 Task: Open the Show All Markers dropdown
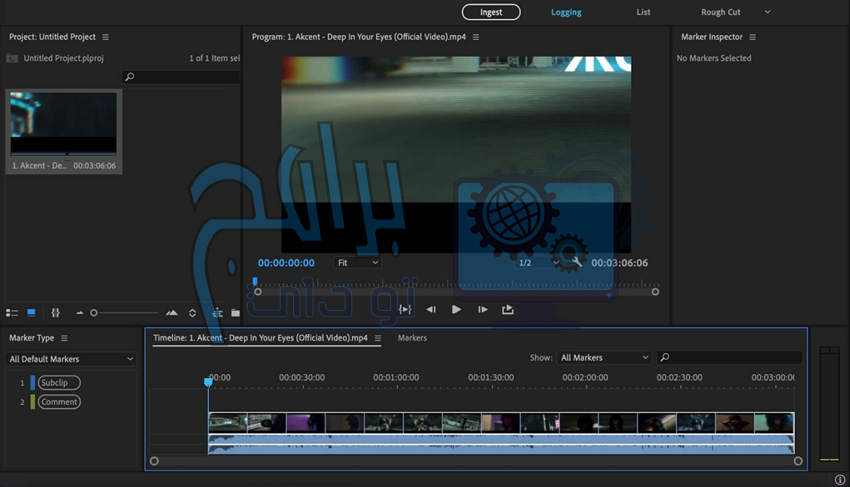tap(604, 358)
